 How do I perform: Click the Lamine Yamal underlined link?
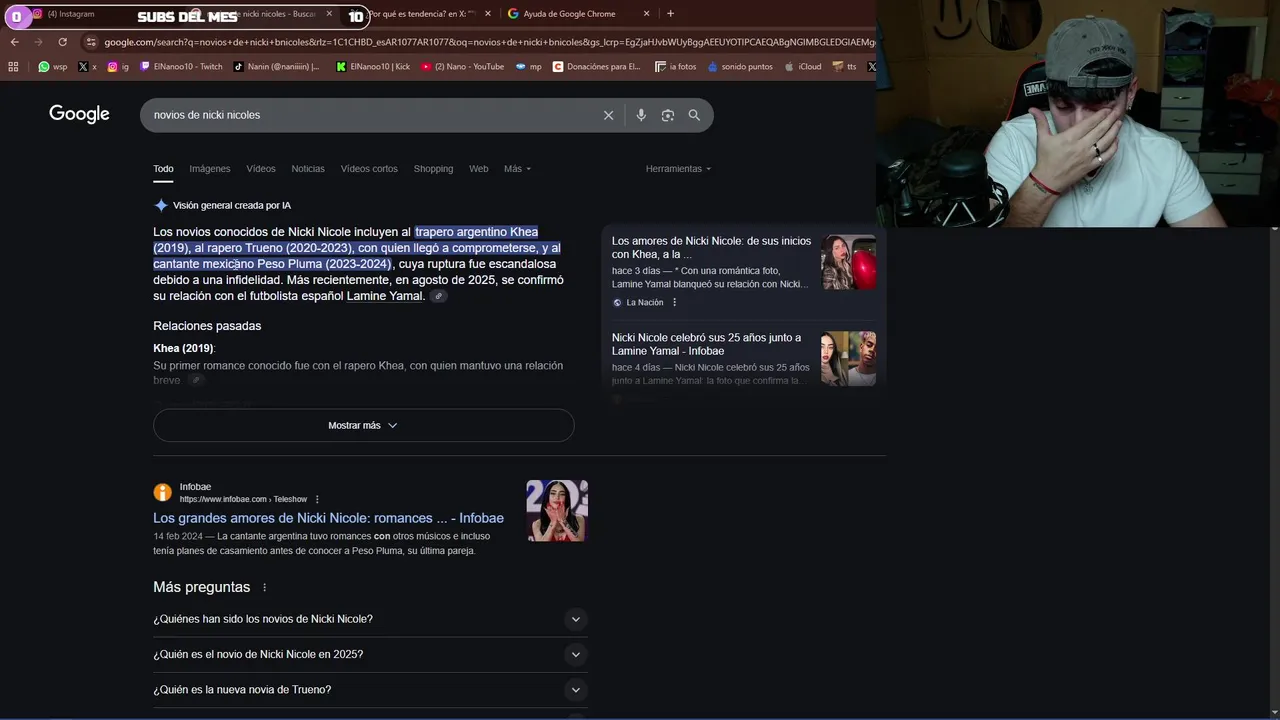click(x=385, y=296)
